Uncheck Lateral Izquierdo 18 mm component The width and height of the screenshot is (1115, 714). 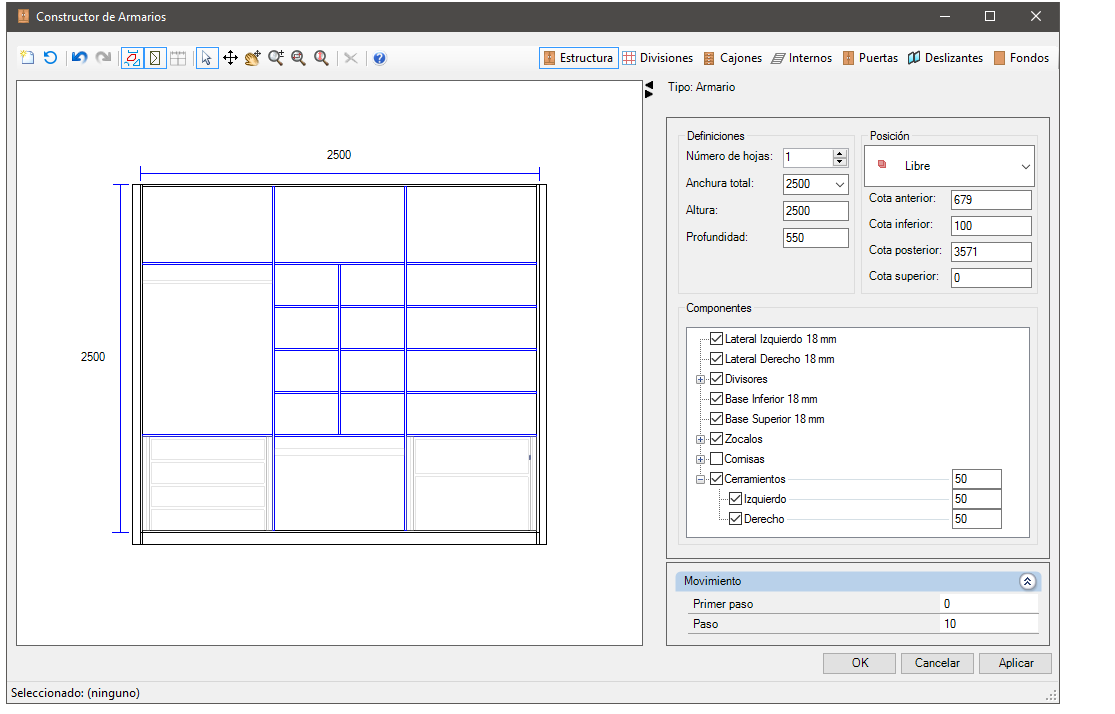(716, 339)
